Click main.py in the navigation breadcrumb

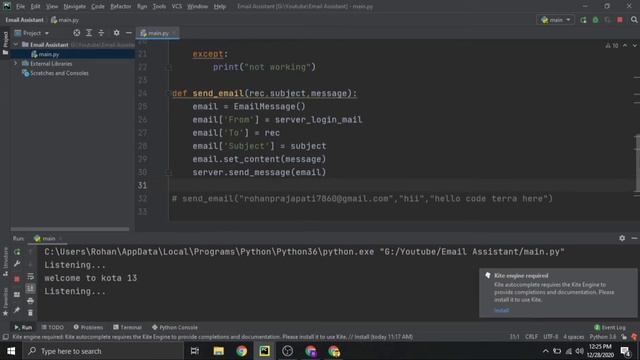point(65,20)
